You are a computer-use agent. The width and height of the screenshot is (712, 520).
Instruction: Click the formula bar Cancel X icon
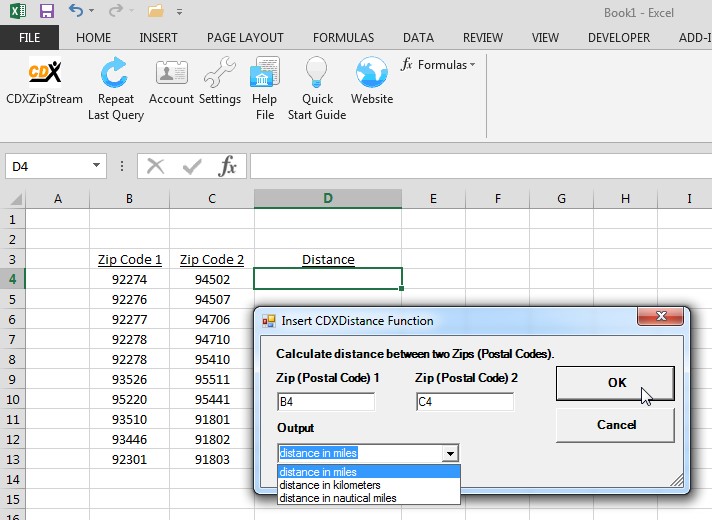pos(155,166)
